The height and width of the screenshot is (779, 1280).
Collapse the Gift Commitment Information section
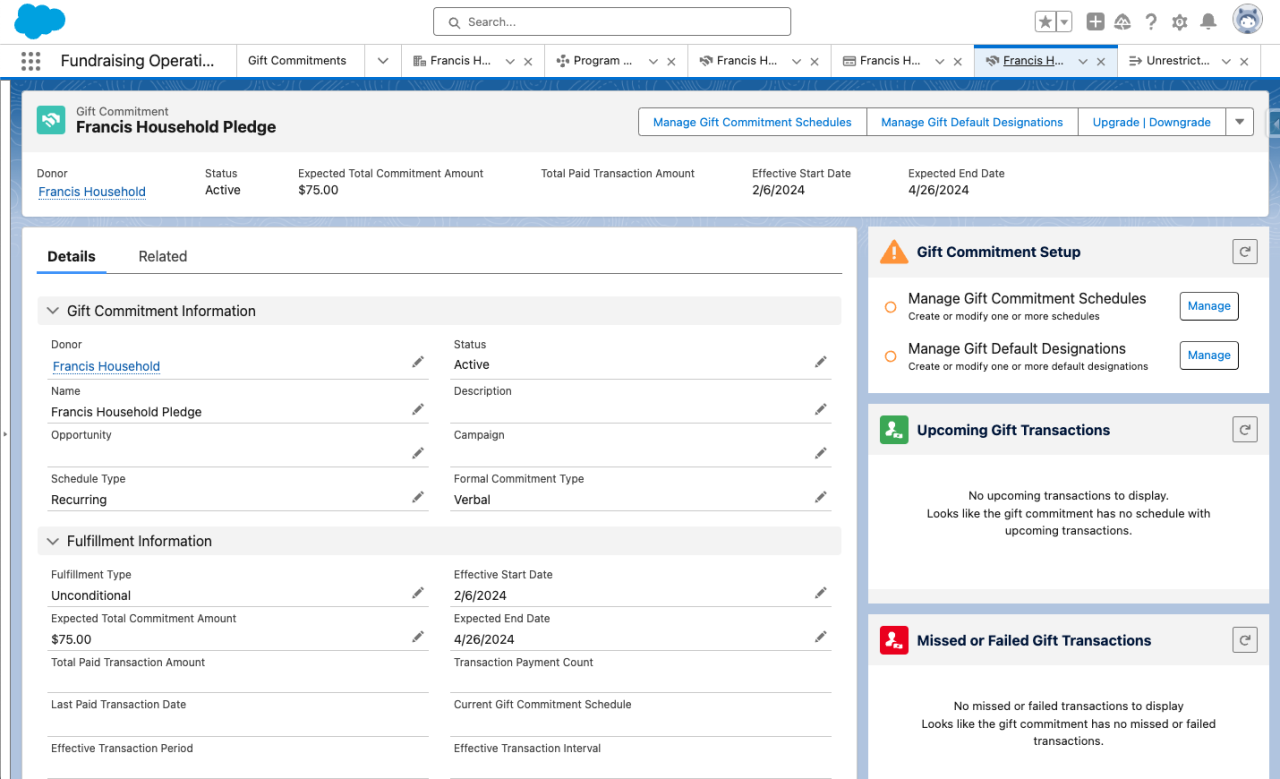coord(53,311)
